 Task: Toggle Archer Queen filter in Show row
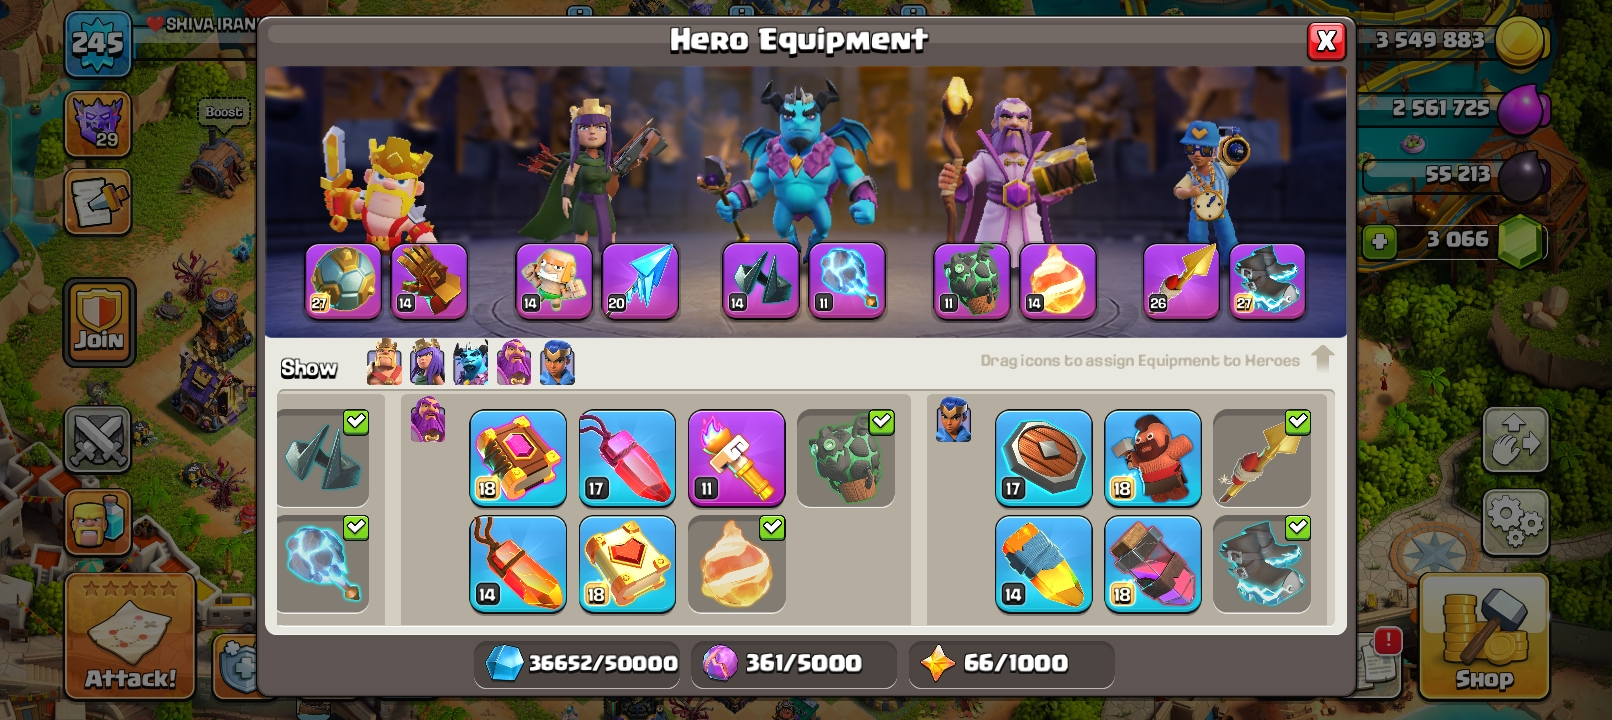pos(427,362)
